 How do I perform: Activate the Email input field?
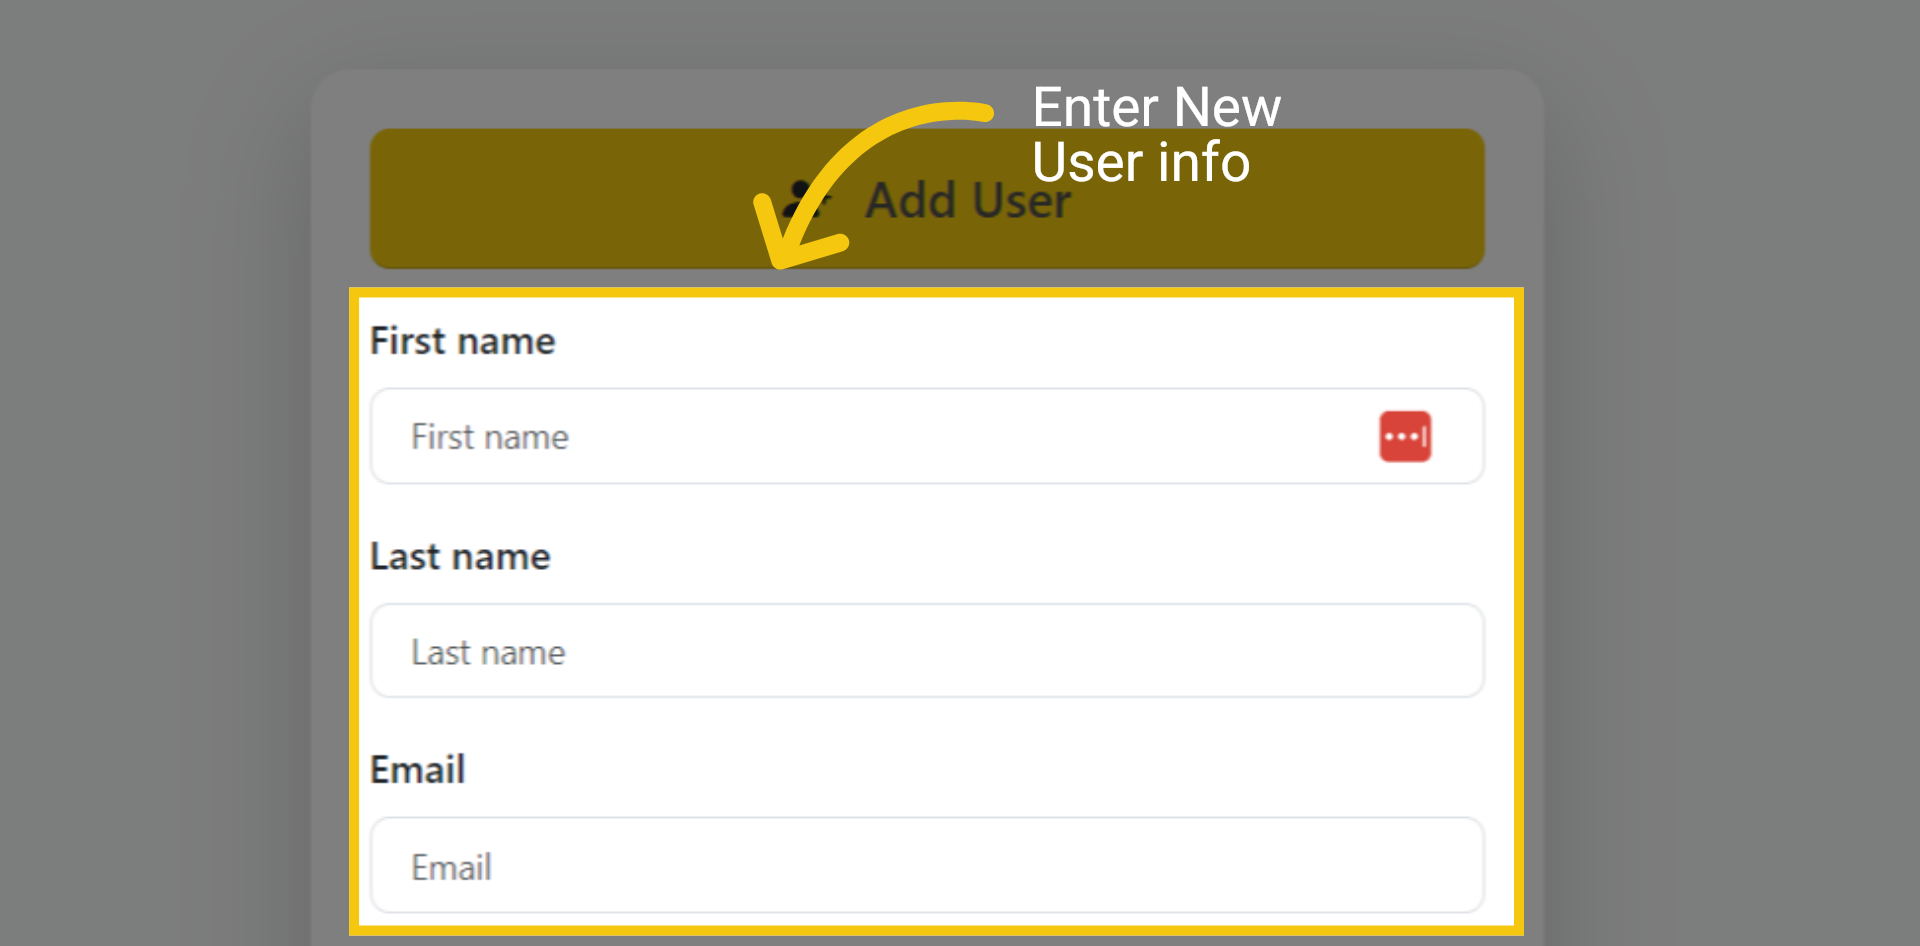point(927,865)
